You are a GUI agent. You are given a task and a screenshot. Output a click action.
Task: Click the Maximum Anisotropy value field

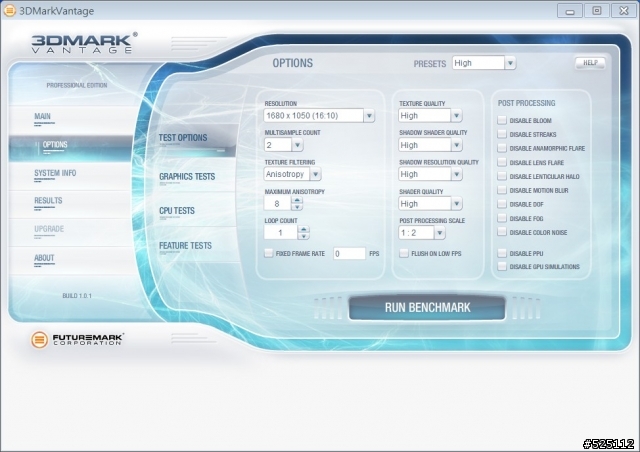[278, 203]
